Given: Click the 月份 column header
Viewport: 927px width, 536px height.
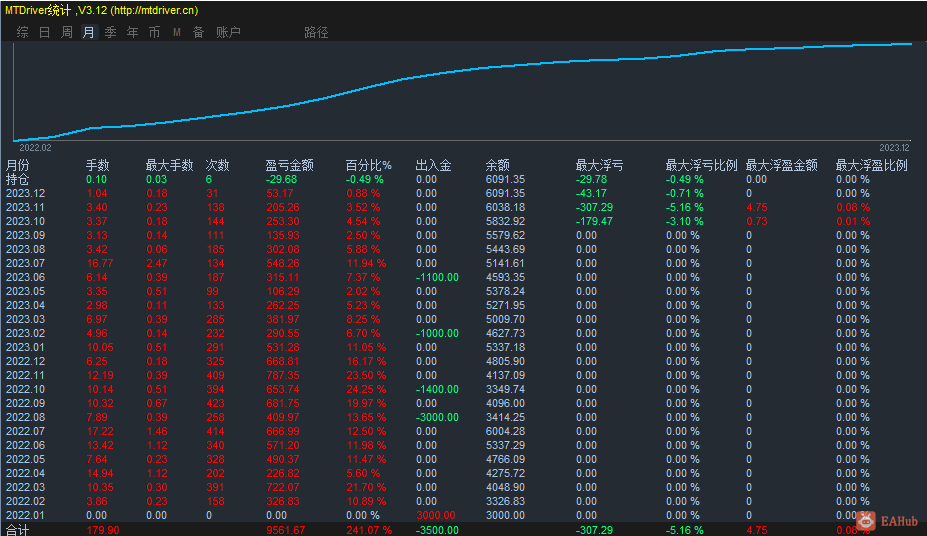Looking at the screenshot, I should coord(18,165).
